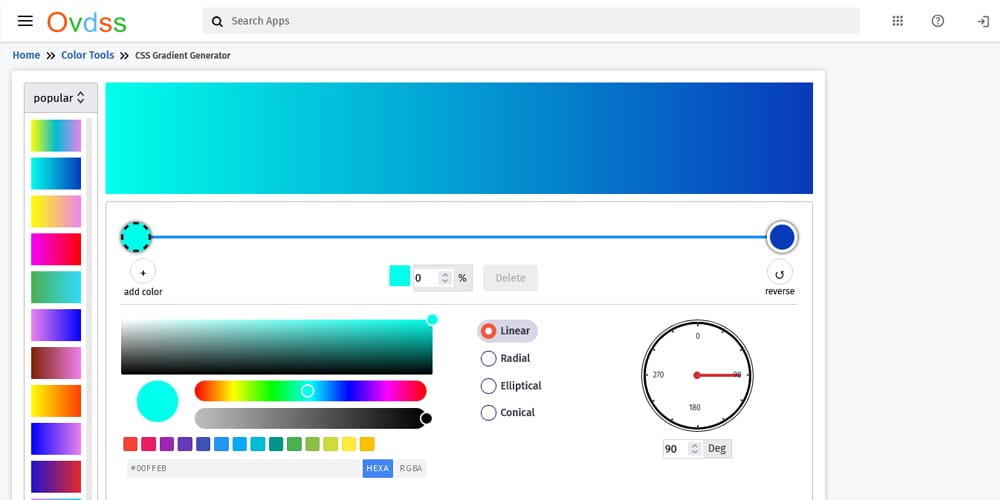Click the search magnifier icon

[217, 22]
